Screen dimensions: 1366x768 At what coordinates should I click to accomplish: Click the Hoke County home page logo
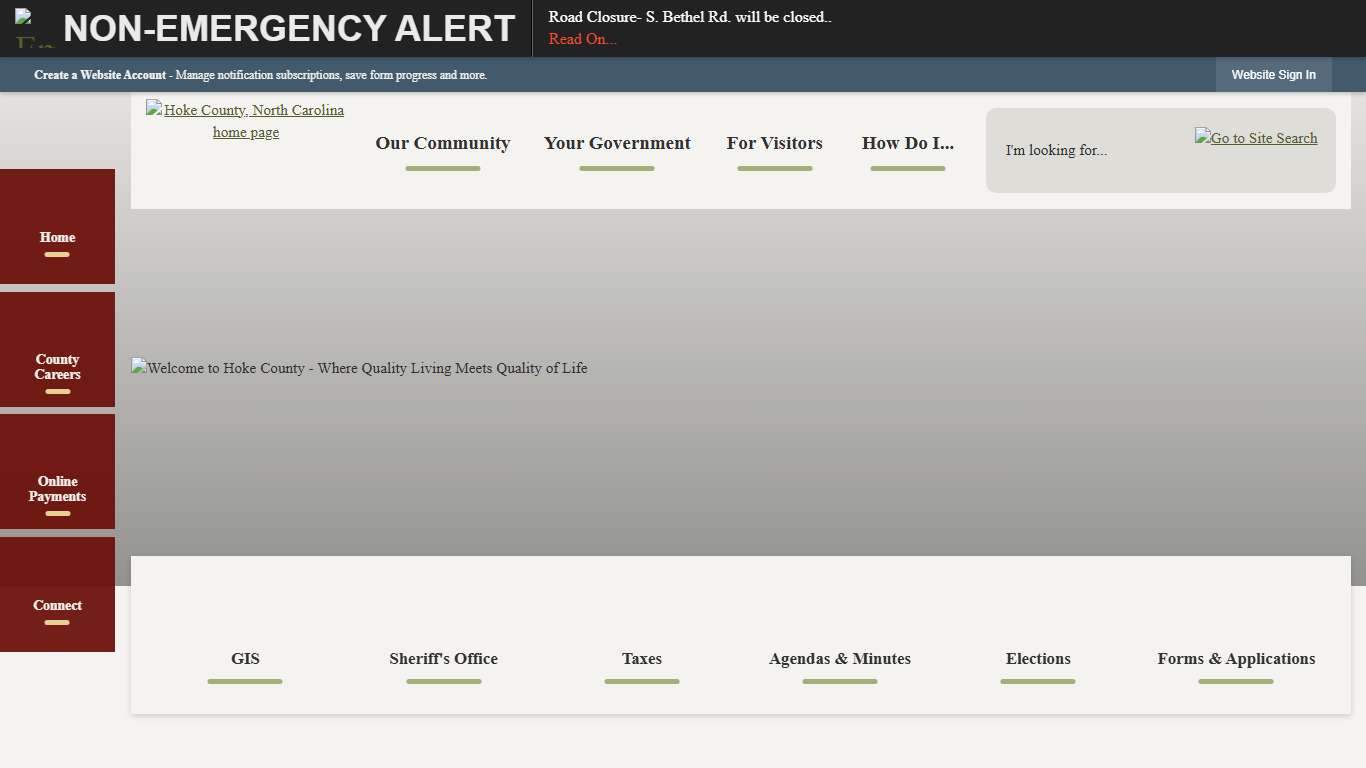pos(245,120)
